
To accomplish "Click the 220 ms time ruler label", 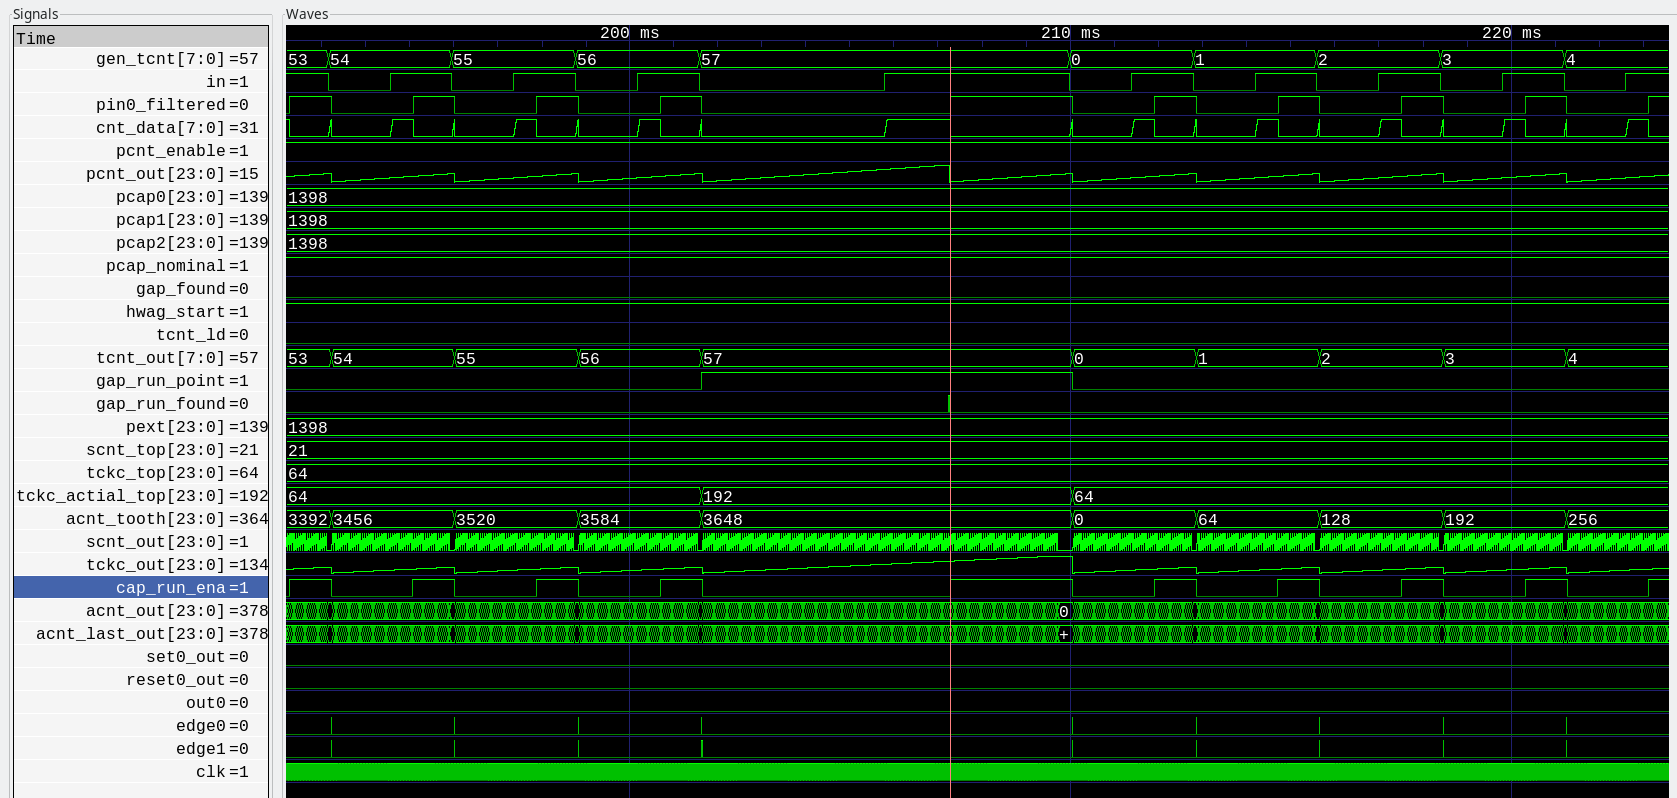I will (x=1511, y=33).
